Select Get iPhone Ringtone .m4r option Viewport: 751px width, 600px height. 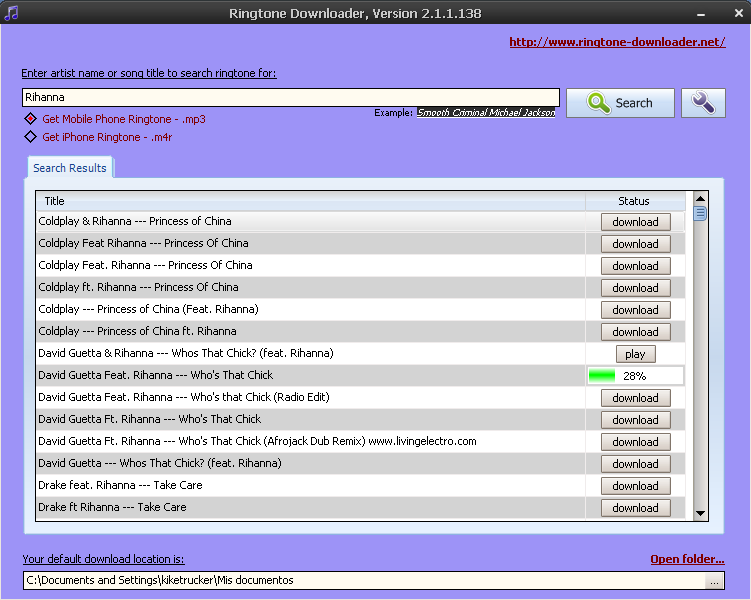tap(99, 137)
